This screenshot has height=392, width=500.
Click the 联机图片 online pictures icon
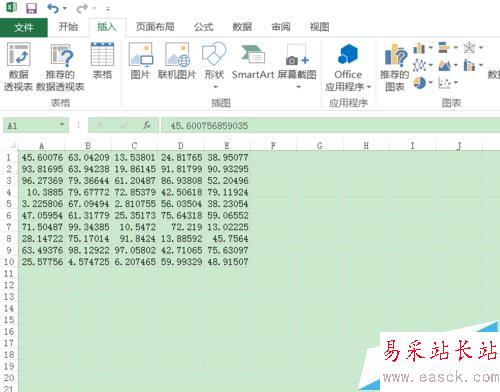[x=177, y=54]
